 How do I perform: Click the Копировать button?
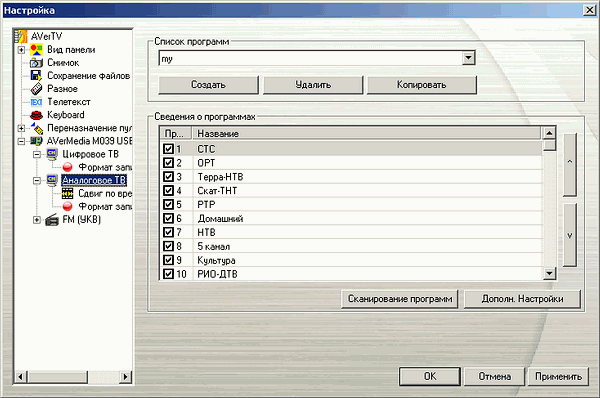(x=422, y=85)
